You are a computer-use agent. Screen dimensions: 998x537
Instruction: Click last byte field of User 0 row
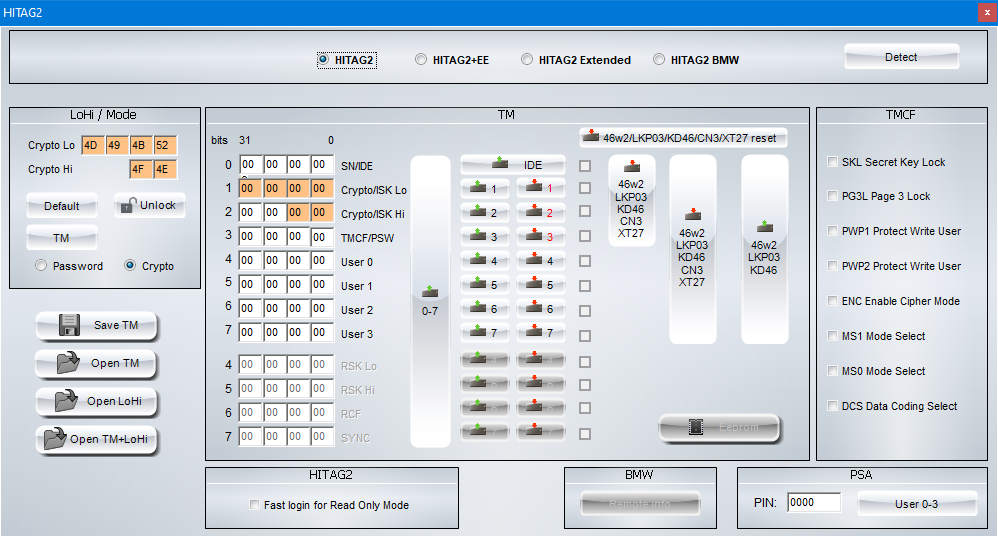(x=322, y=261)
